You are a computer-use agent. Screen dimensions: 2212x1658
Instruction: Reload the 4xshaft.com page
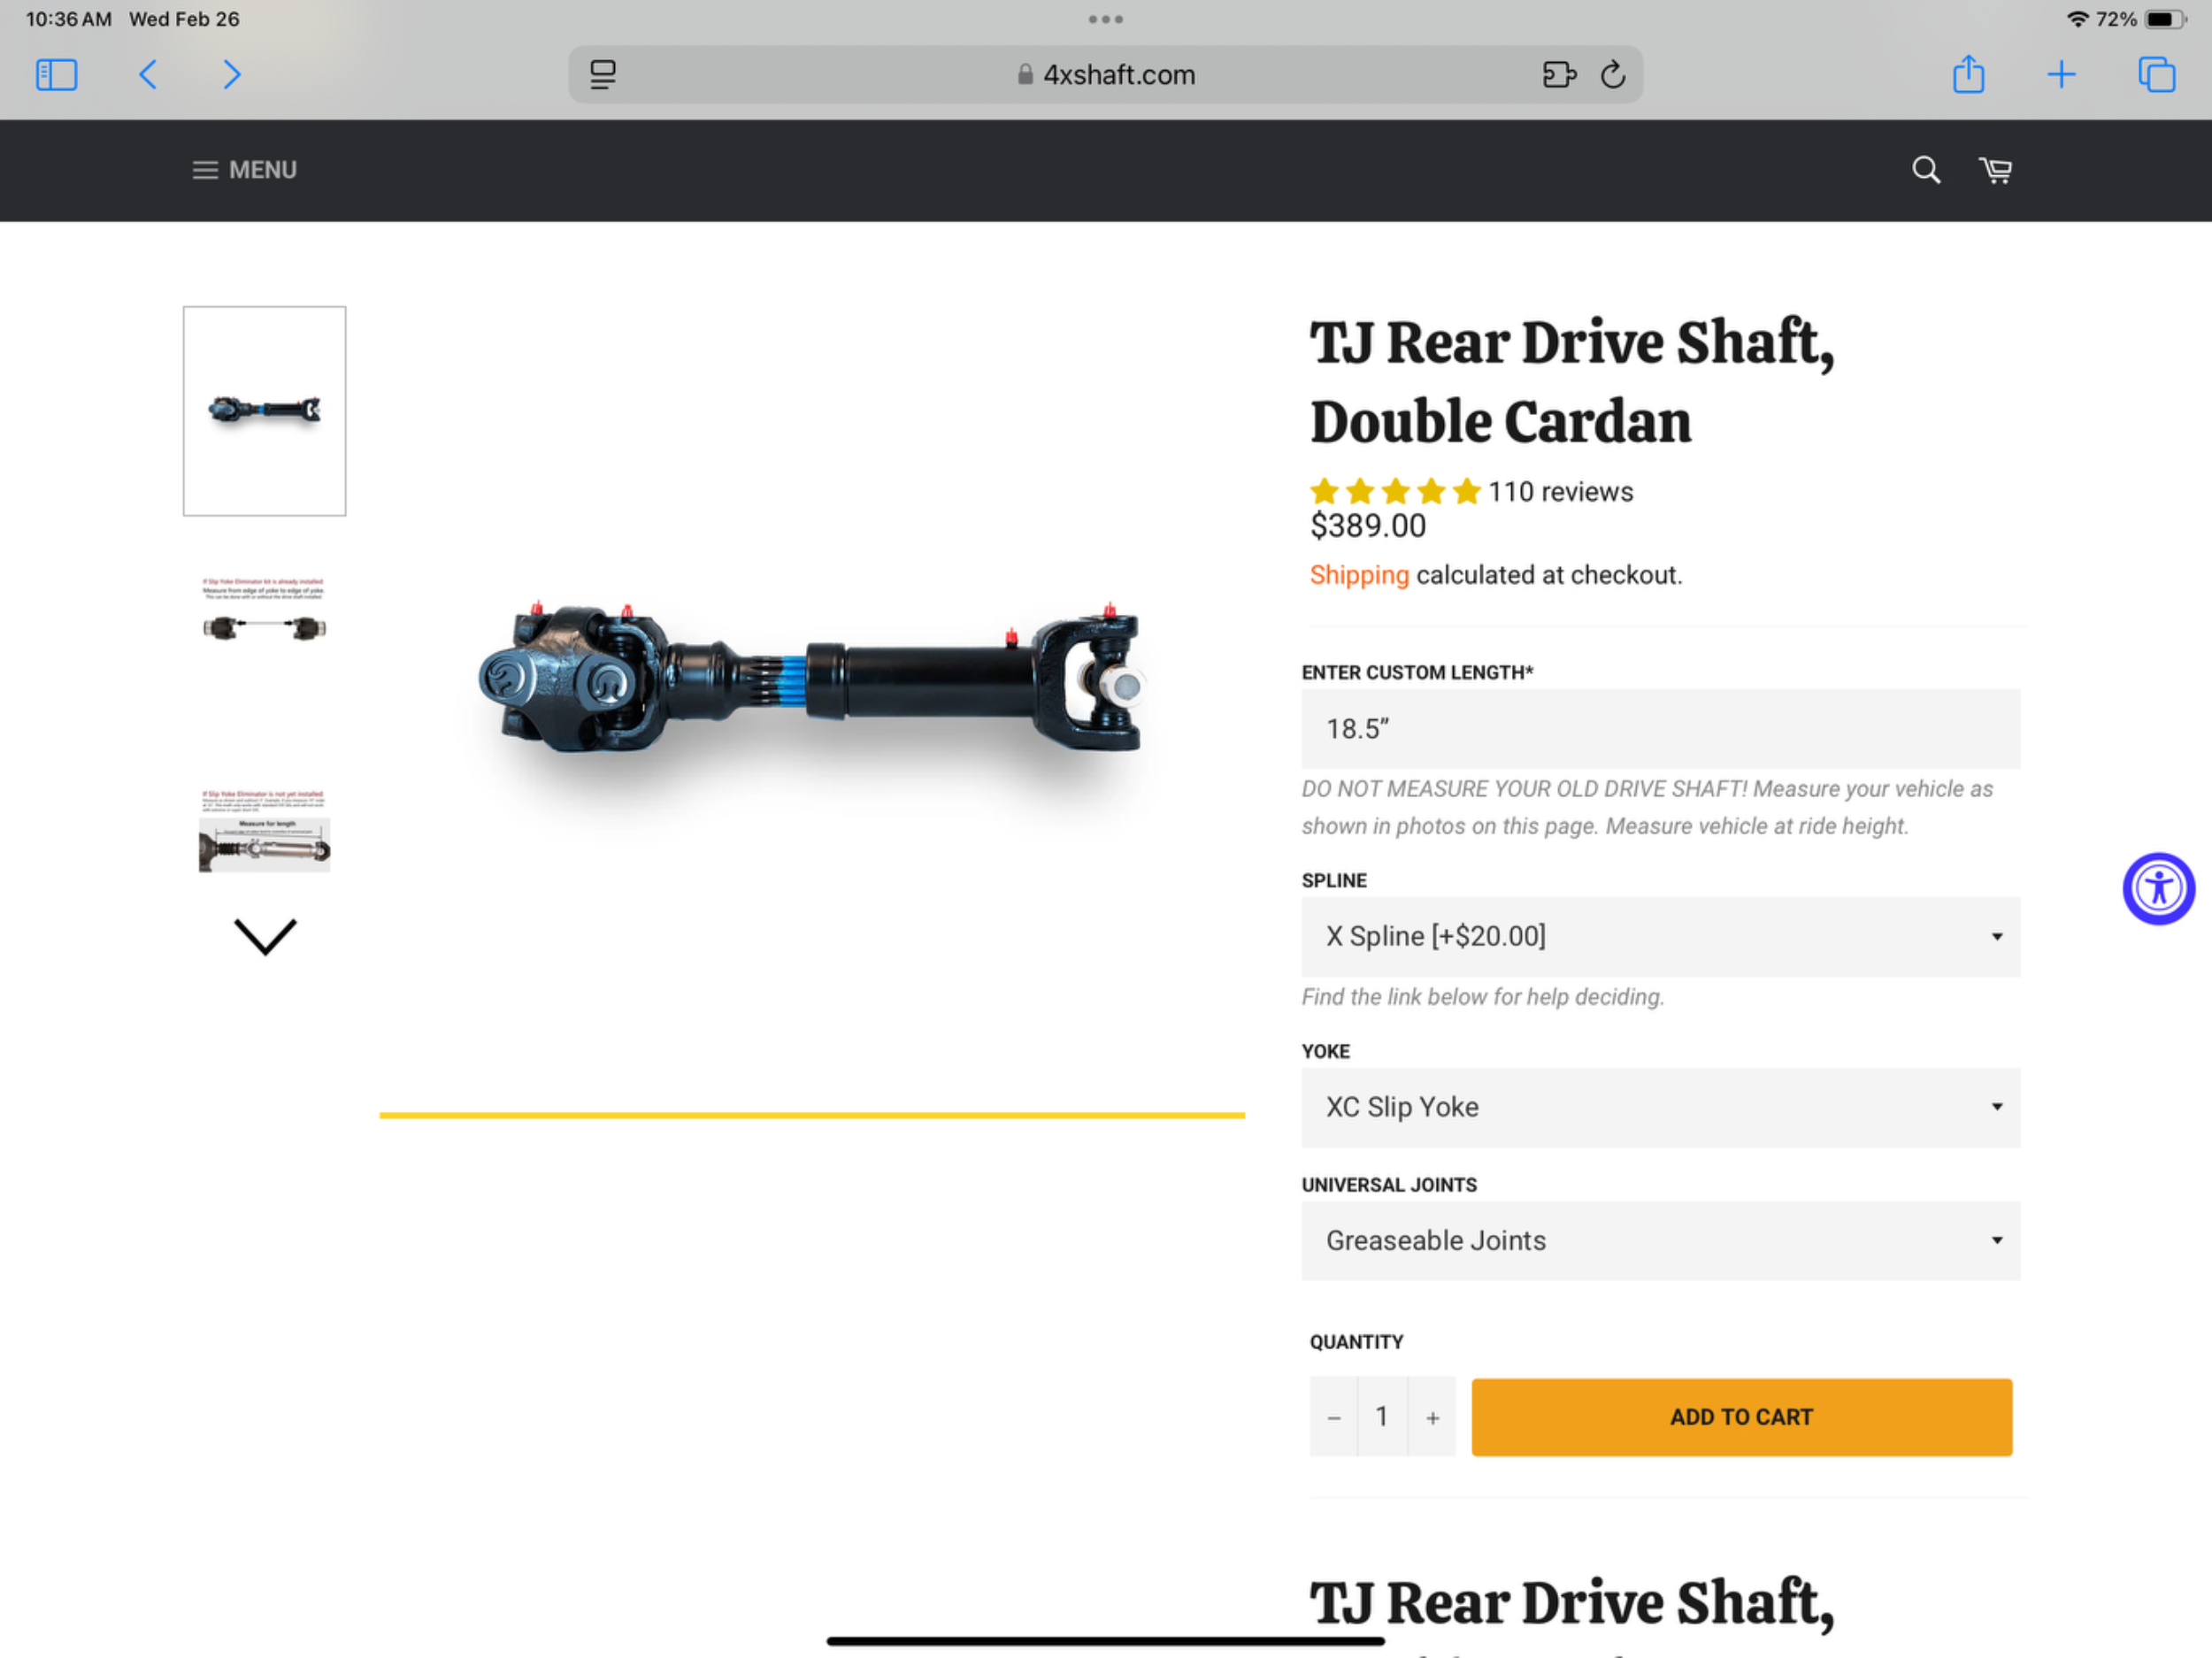point(1612,75)
